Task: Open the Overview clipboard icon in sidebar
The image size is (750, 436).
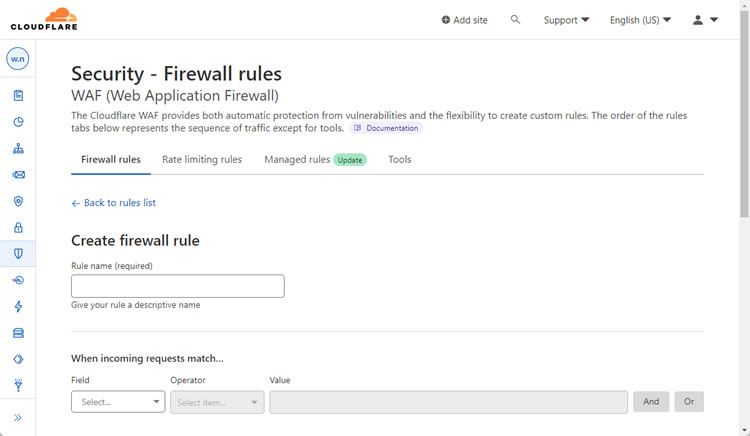Action: click(x=18, y=96)
